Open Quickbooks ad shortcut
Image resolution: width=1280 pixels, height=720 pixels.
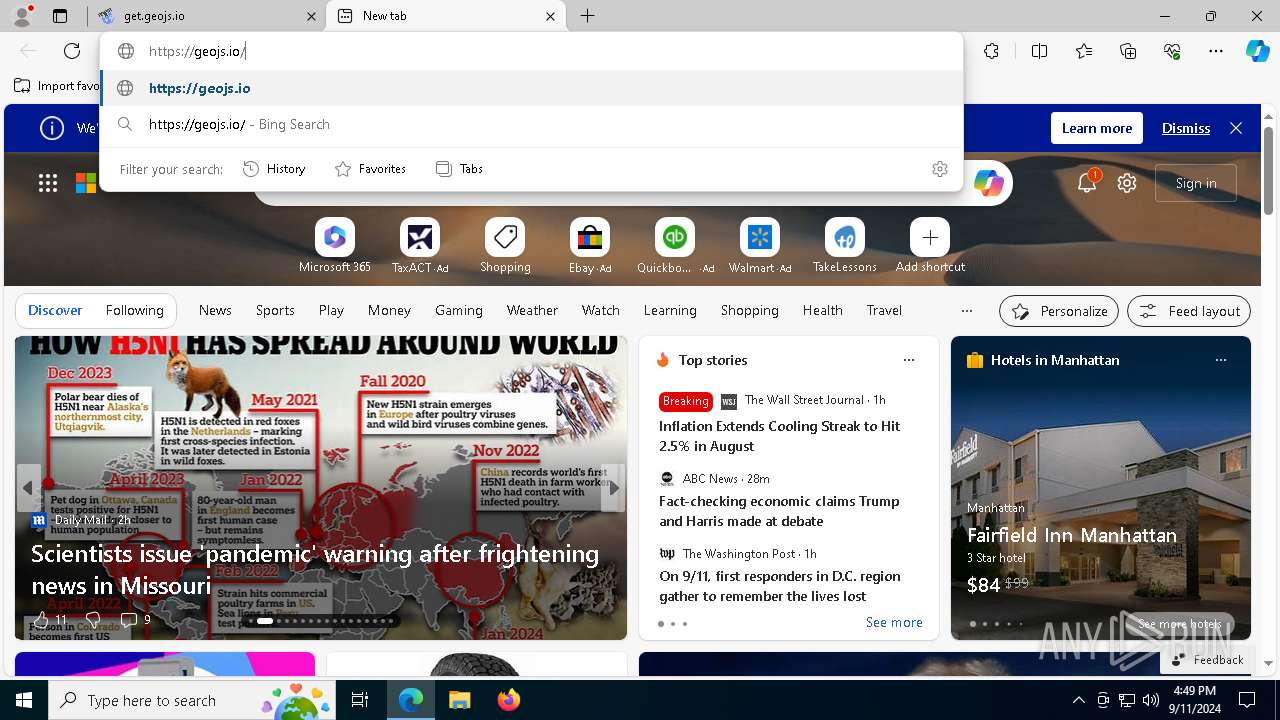pos(675,246)
